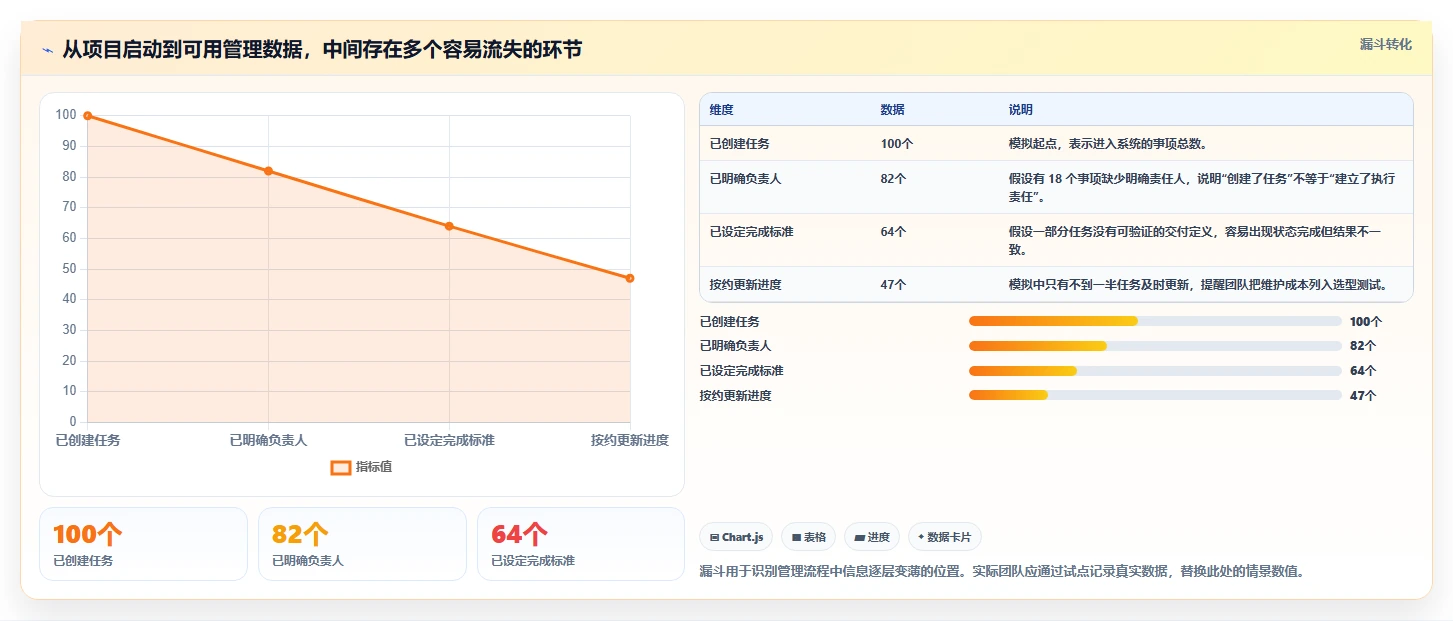
Task: Click the star icon in 数据卡片 chip
Action: pos(921,537)
